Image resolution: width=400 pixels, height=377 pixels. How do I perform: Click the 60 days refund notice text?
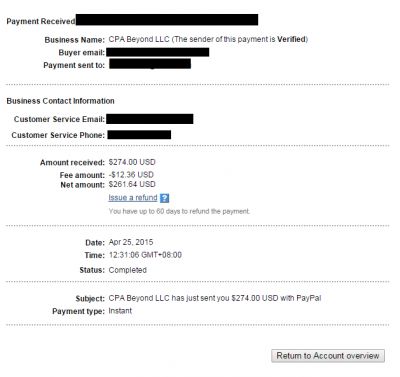point(179,211)
